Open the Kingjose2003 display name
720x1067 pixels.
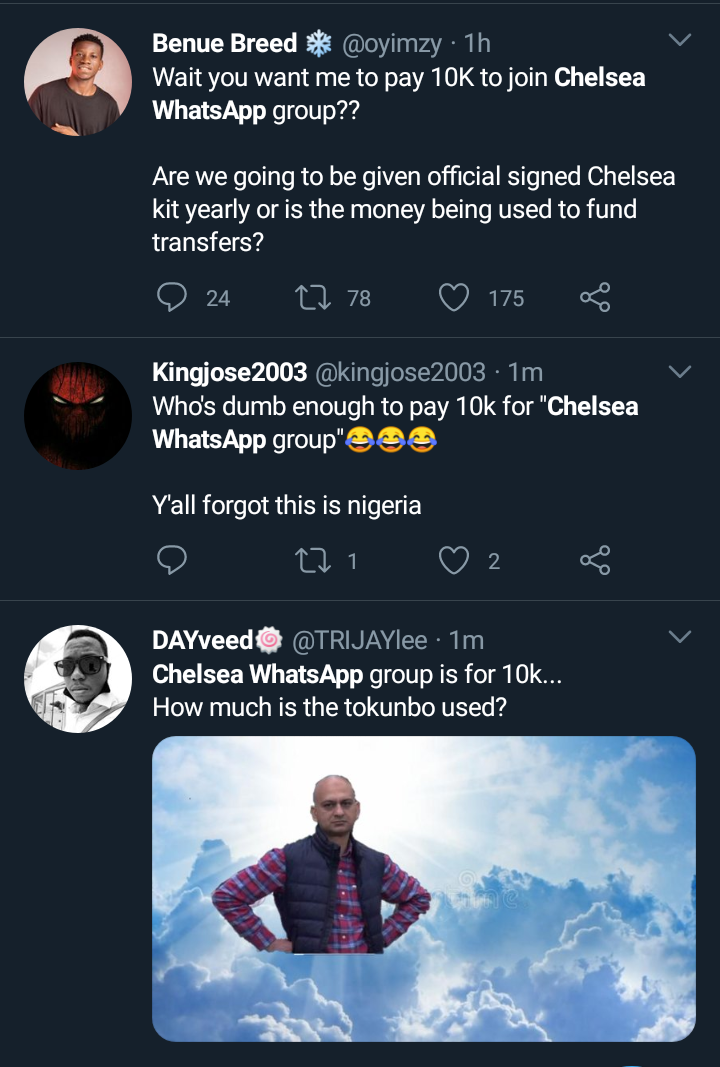229,373
